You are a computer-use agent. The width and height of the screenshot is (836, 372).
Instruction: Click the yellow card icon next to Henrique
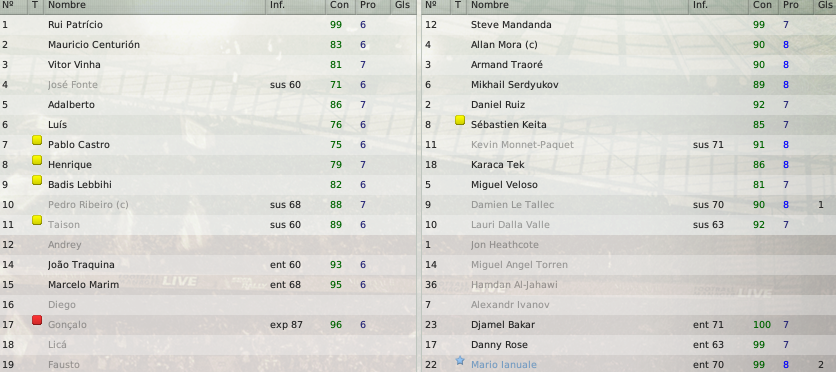[37, 160]
